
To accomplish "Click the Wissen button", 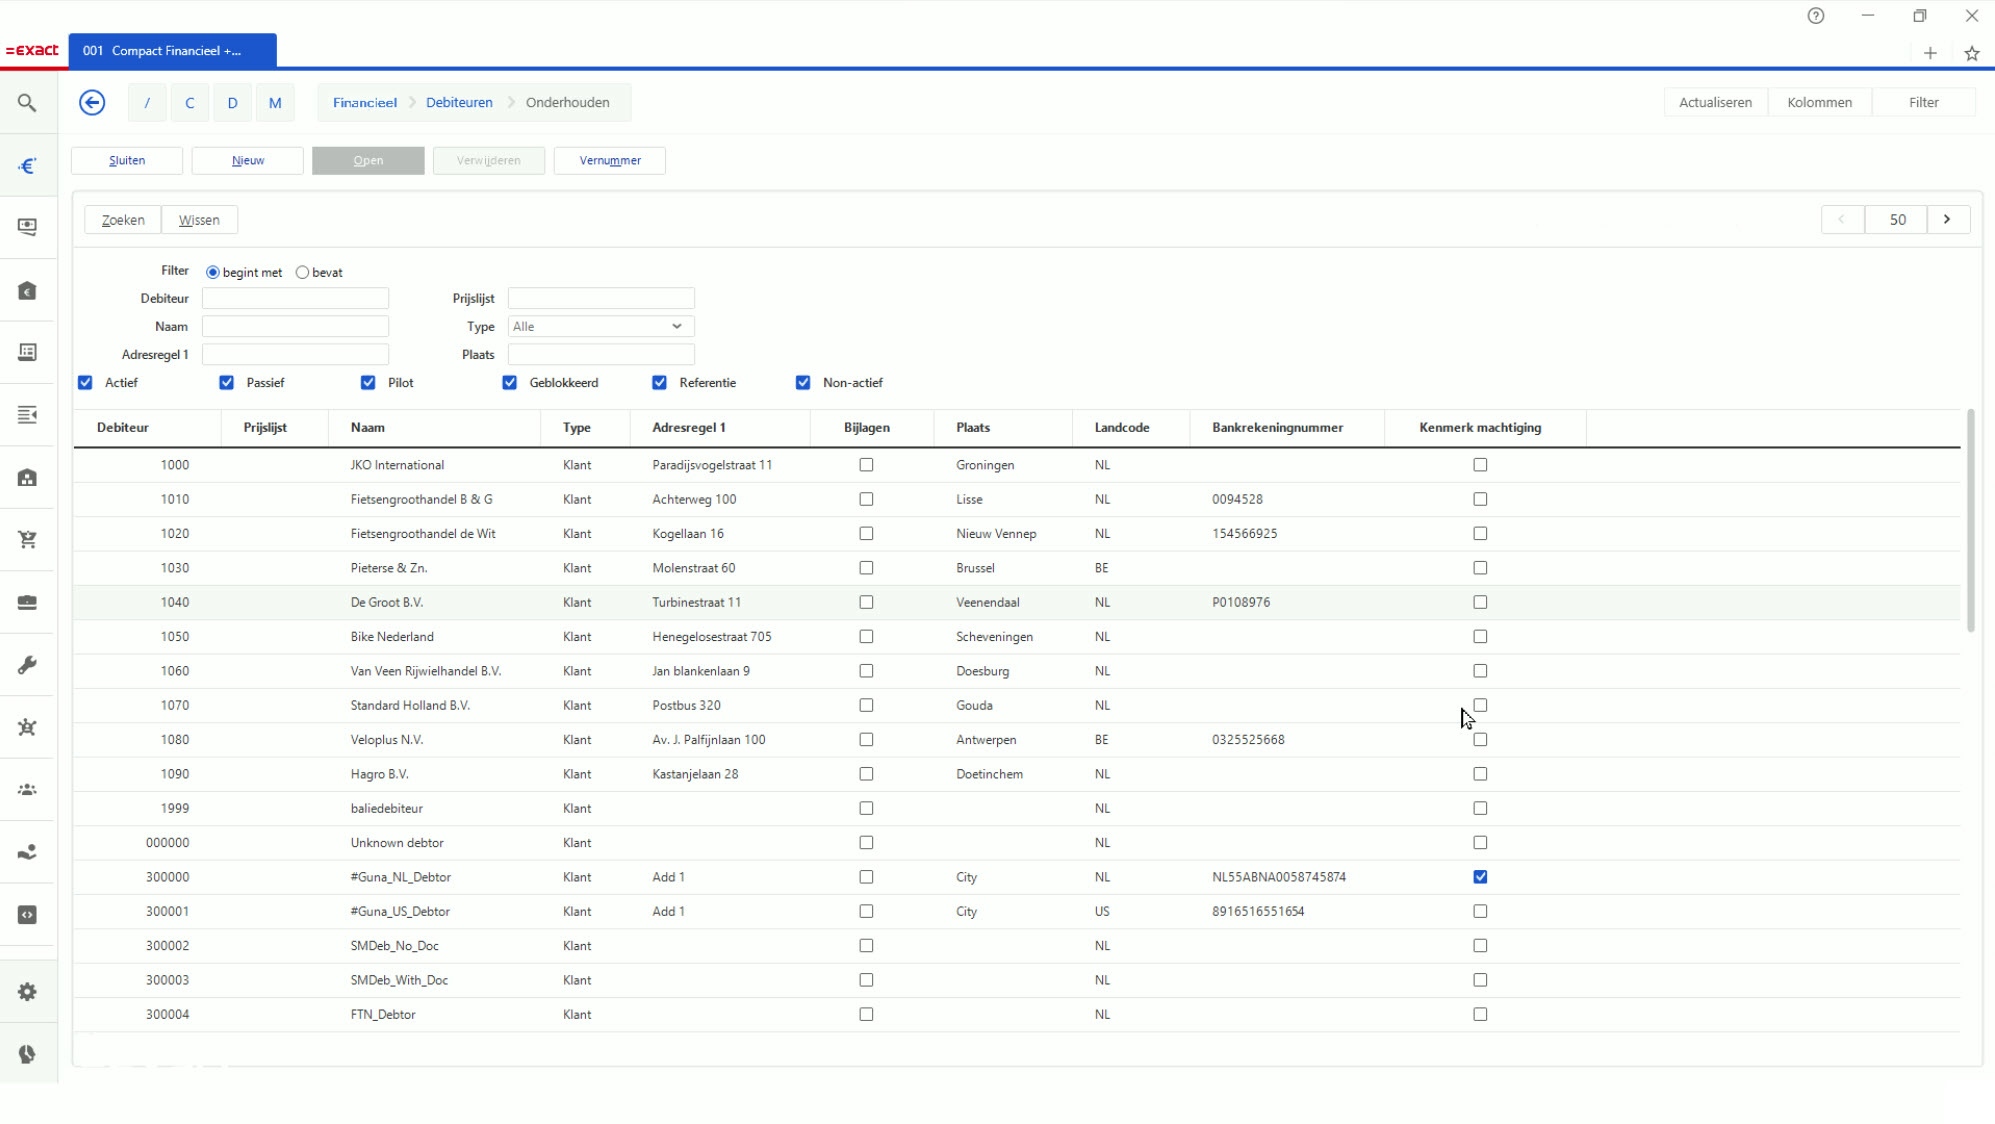I will (199, 220).
